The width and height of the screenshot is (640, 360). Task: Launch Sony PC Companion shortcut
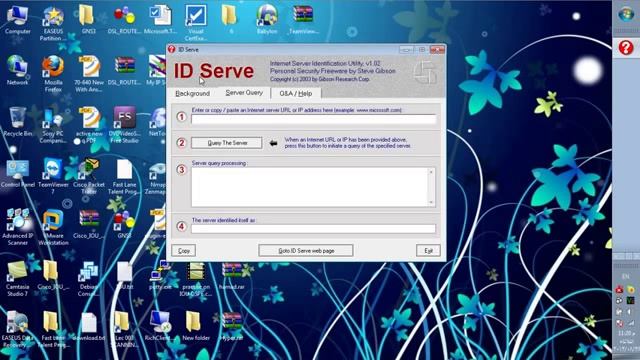tap(53, 125)
